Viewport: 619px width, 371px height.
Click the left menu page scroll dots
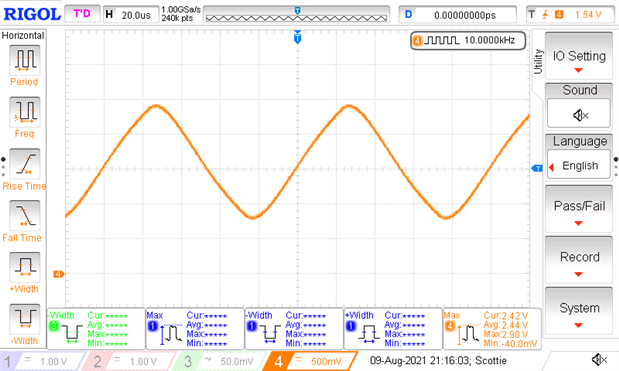[3, 167]
